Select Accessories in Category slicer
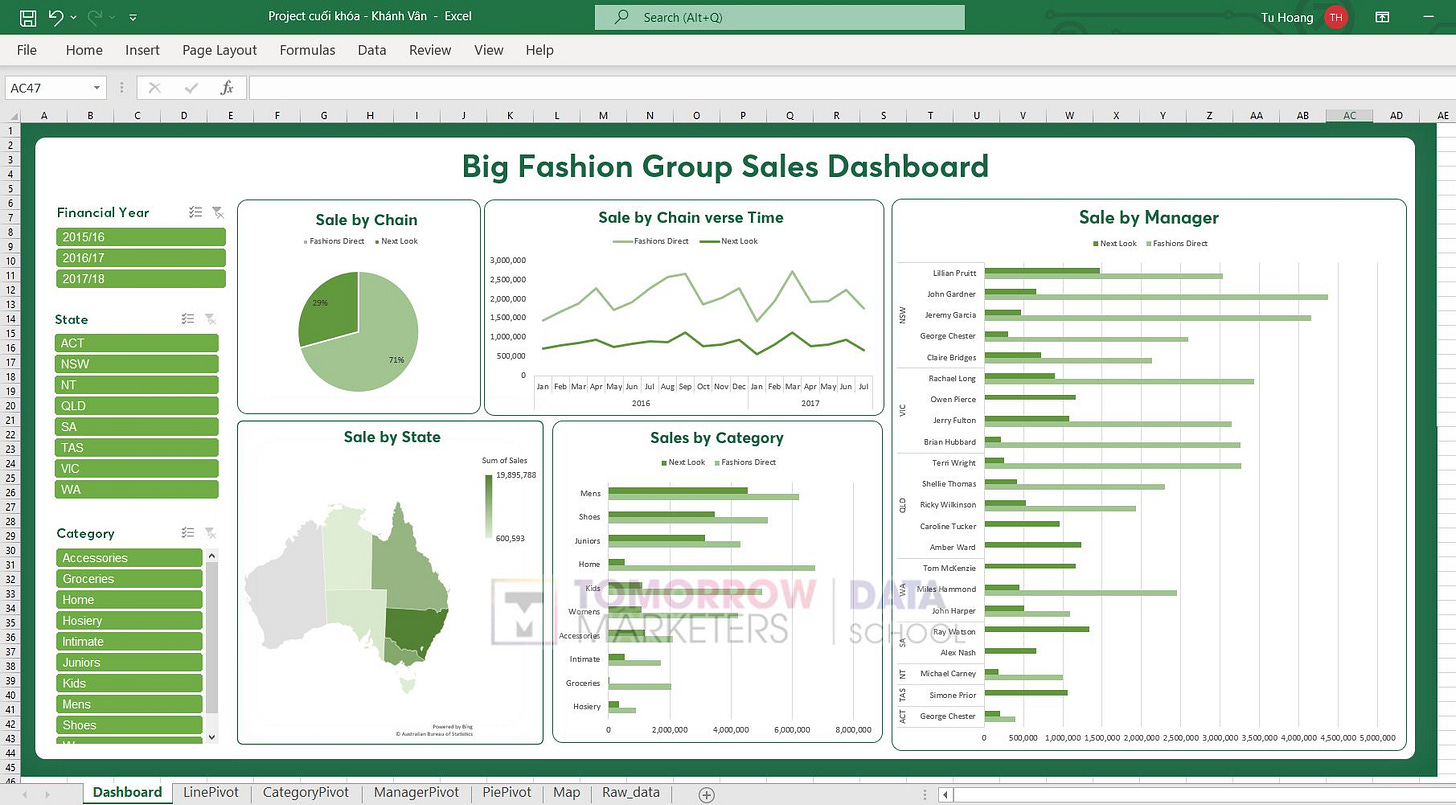1456x805 pixels. click(x=130, y=558)
